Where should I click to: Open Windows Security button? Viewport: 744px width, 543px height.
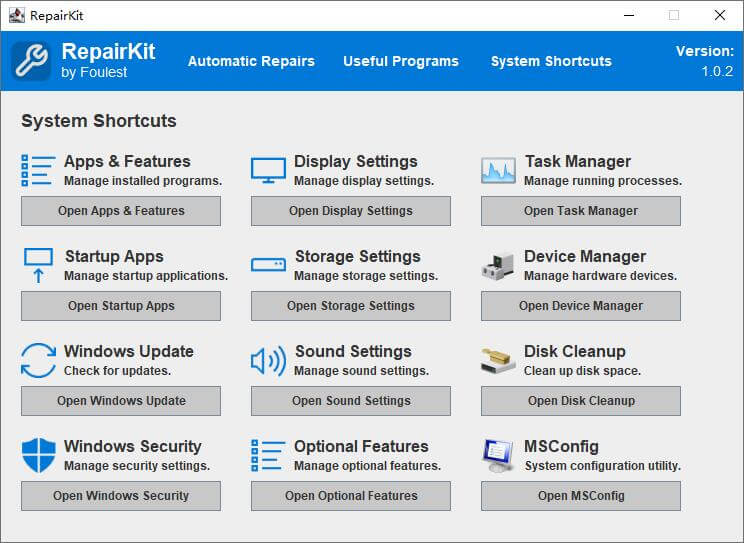point(121,496)
